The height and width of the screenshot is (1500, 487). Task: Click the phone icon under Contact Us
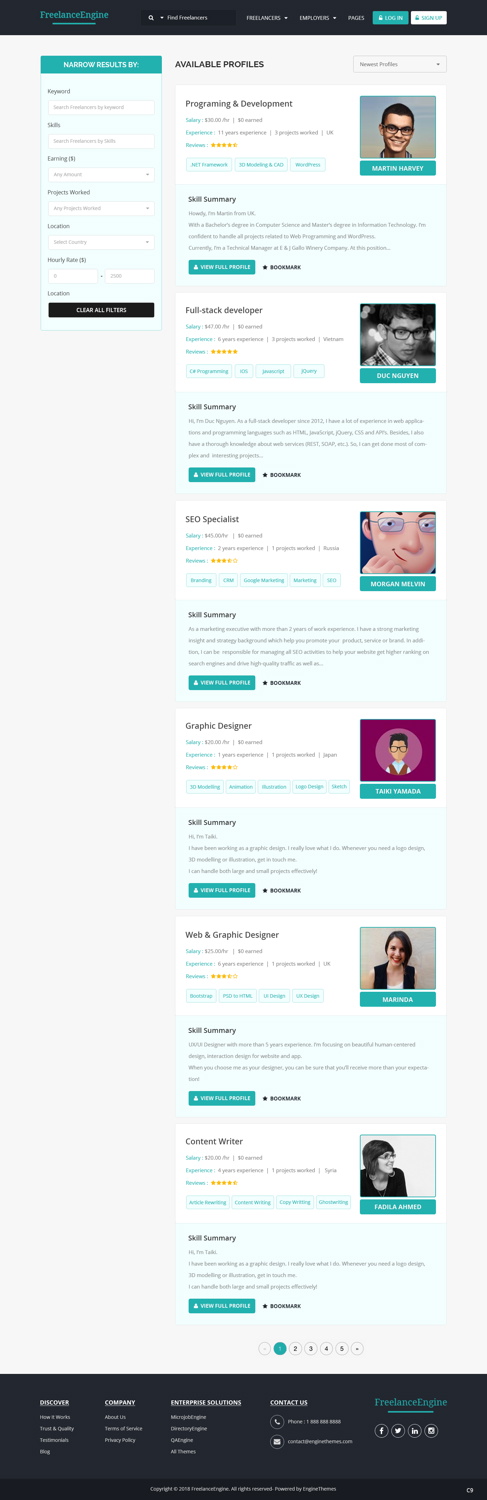pyautogui.click(x=277, y=1421)
